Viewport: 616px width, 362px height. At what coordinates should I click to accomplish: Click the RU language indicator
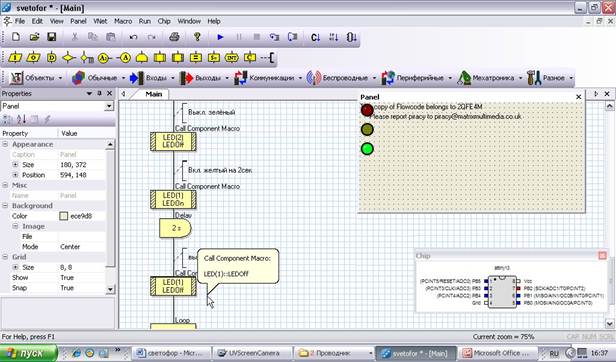(554, 353)
